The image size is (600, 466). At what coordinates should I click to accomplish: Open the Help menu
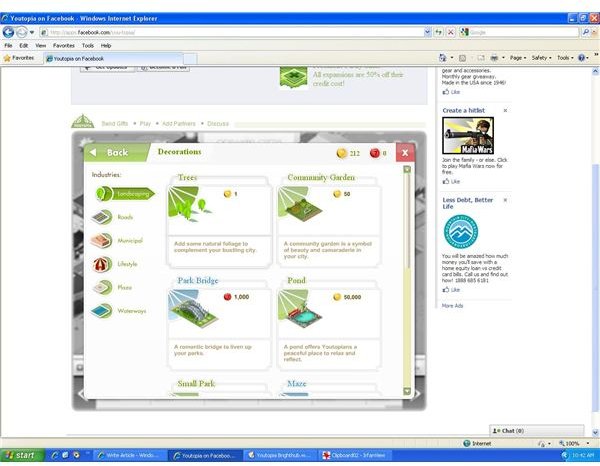click(x=106, y=46)
